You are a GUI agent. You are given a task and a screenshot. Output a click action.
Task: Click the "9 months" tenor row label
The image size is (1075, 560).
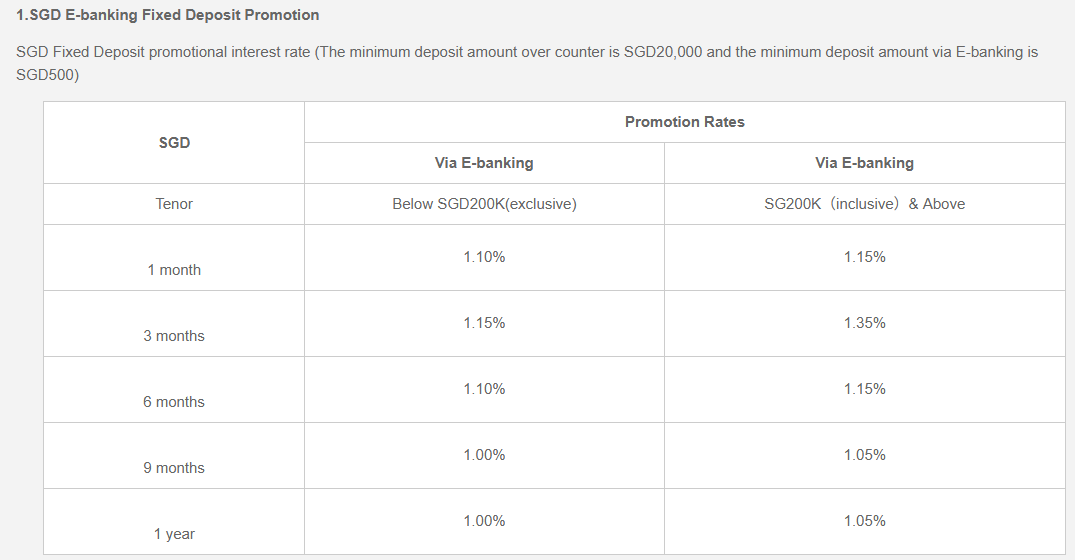[x=174, y=468]
